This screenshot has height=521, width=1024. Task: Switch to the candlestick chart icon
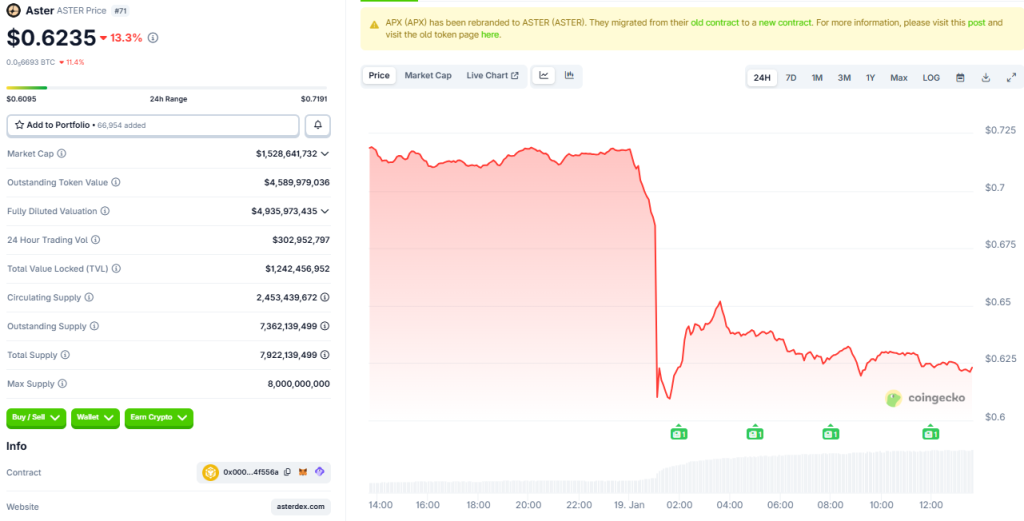click(569, 75)
